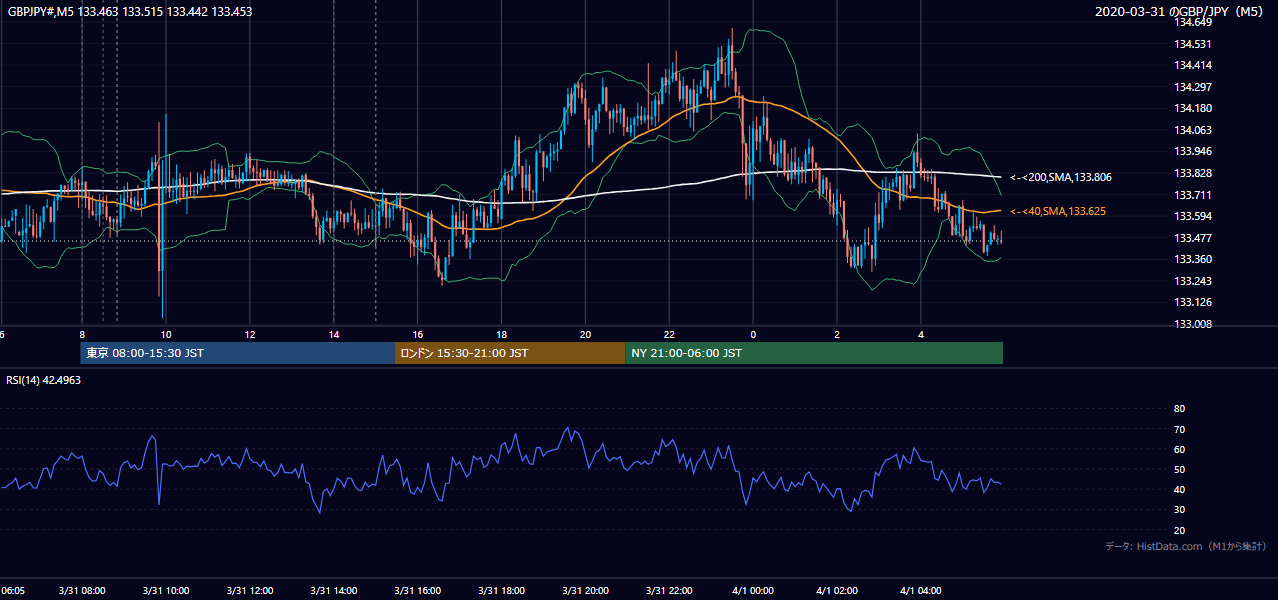Image resolution: width=1278 pixels, height=600 pixels.
Task: Click price axis value 133.243
Action: (1192, 281)
